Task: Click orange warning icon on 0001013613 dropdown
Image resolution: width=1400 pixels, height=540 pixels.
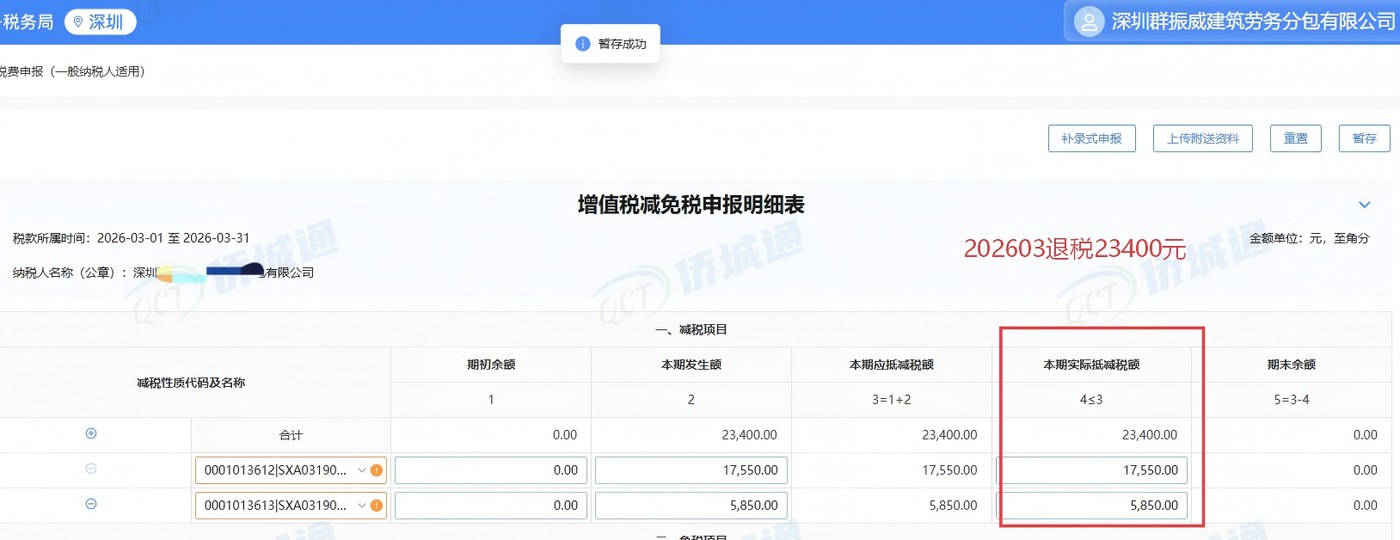Action: [377, 505]
